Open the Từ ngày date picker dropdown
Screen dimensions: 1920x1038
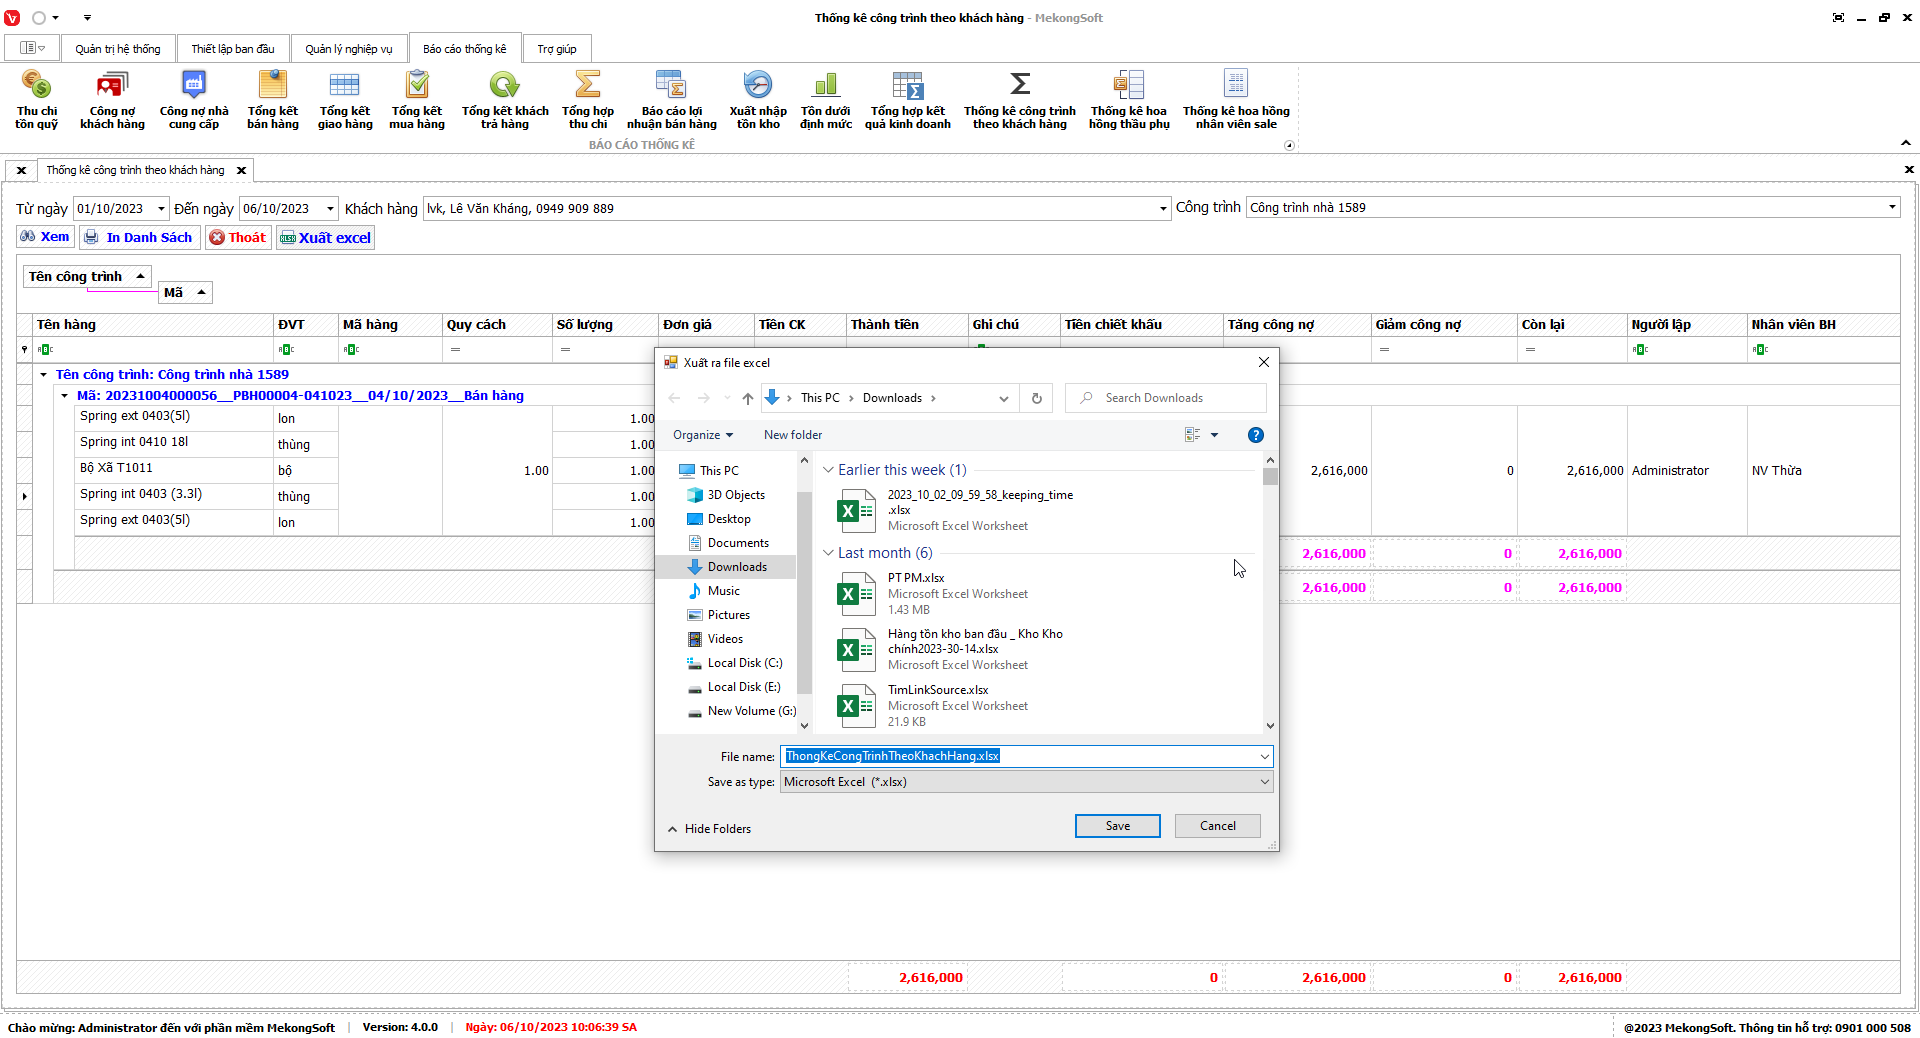[x=161, y=209]
